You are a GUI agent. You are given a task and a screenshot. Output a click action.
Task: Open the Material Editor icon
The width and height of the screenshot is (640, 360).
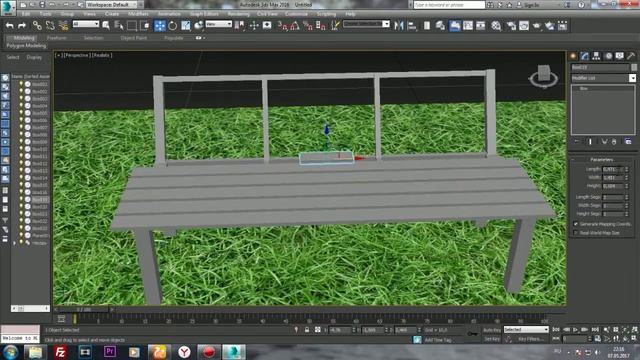pos(496,26)
